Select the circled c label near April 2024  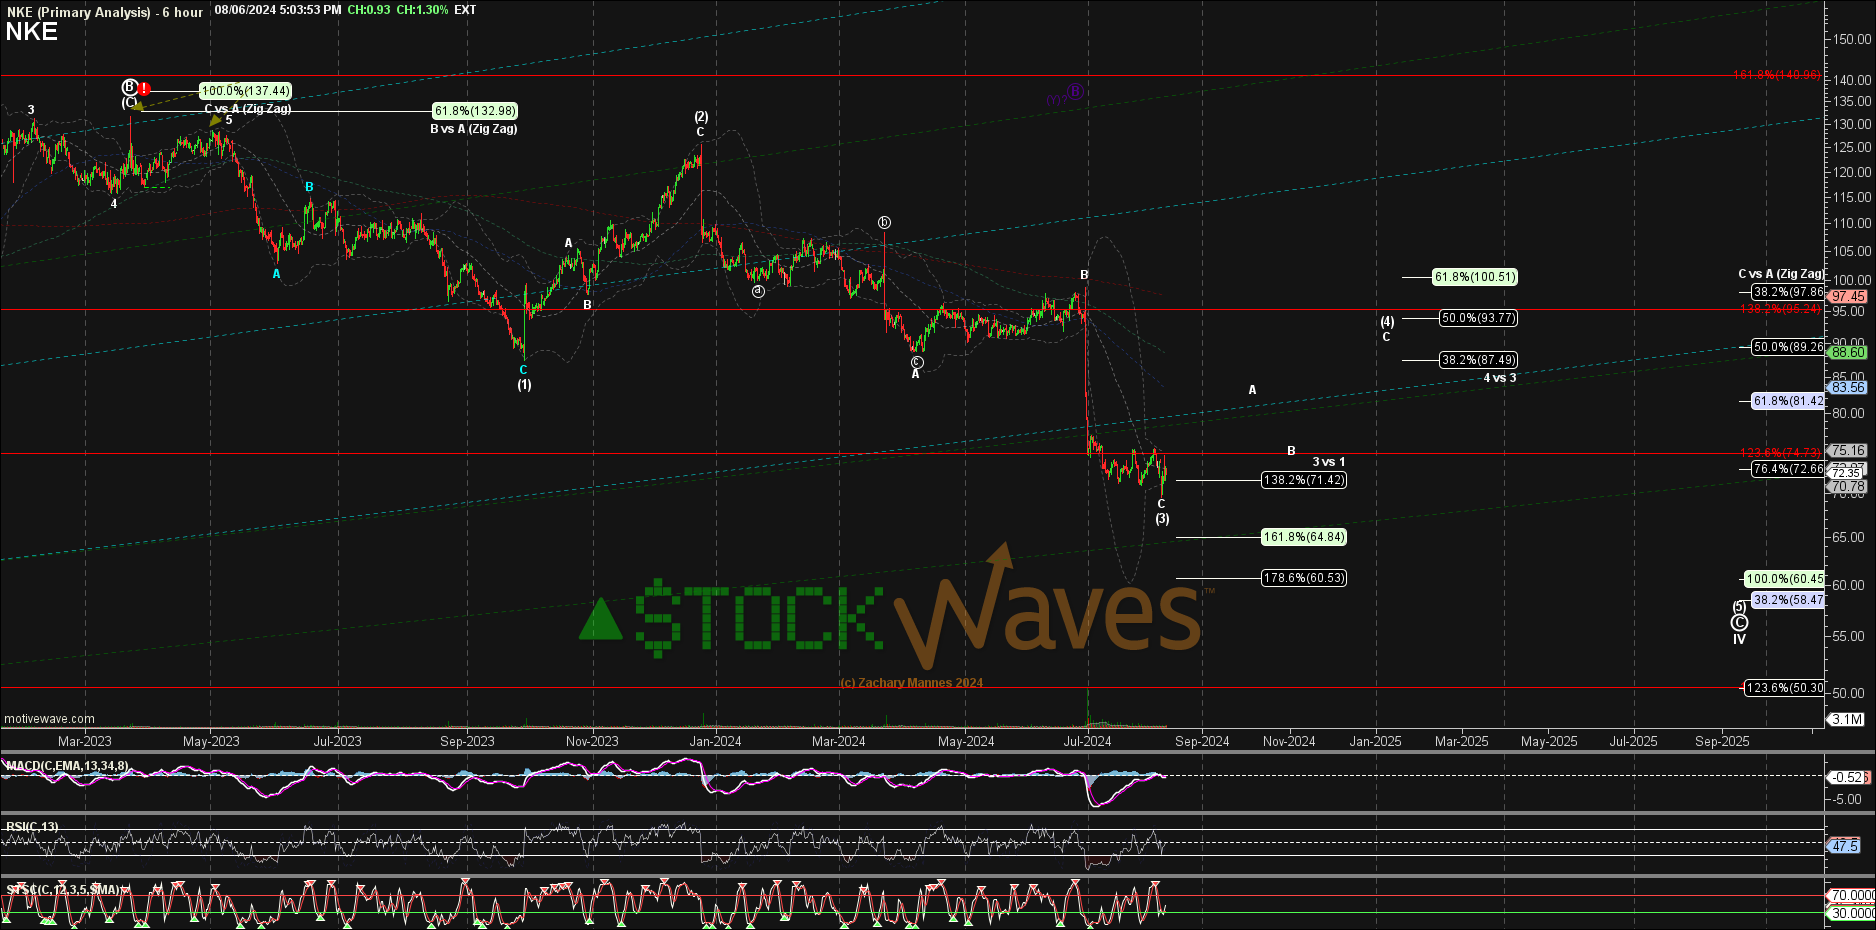pyautogui.click(x=916, y=362)
